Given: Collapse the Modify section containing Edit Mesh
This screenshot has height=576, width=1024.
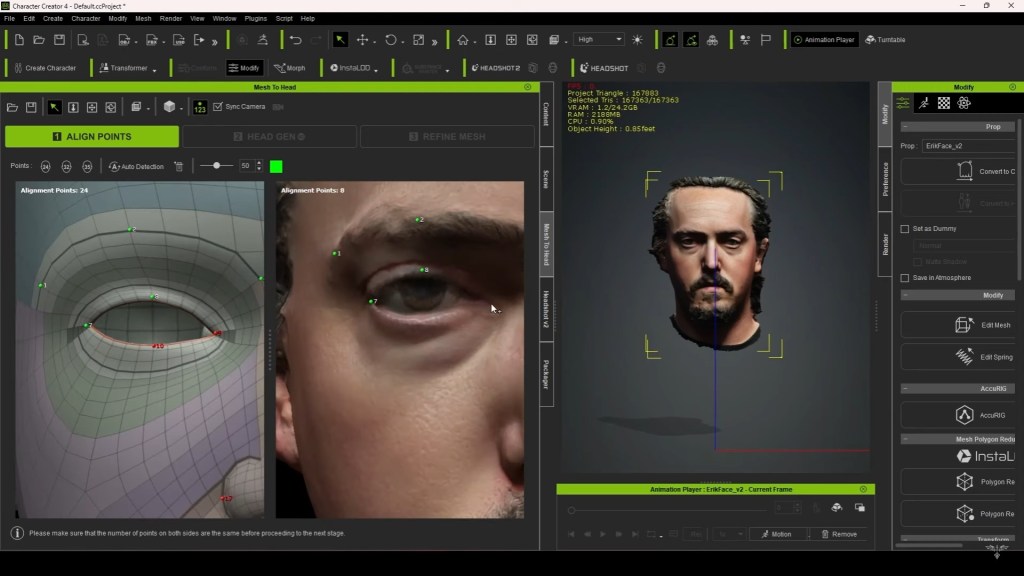Looking at the screenshot, I should point(905,295).
